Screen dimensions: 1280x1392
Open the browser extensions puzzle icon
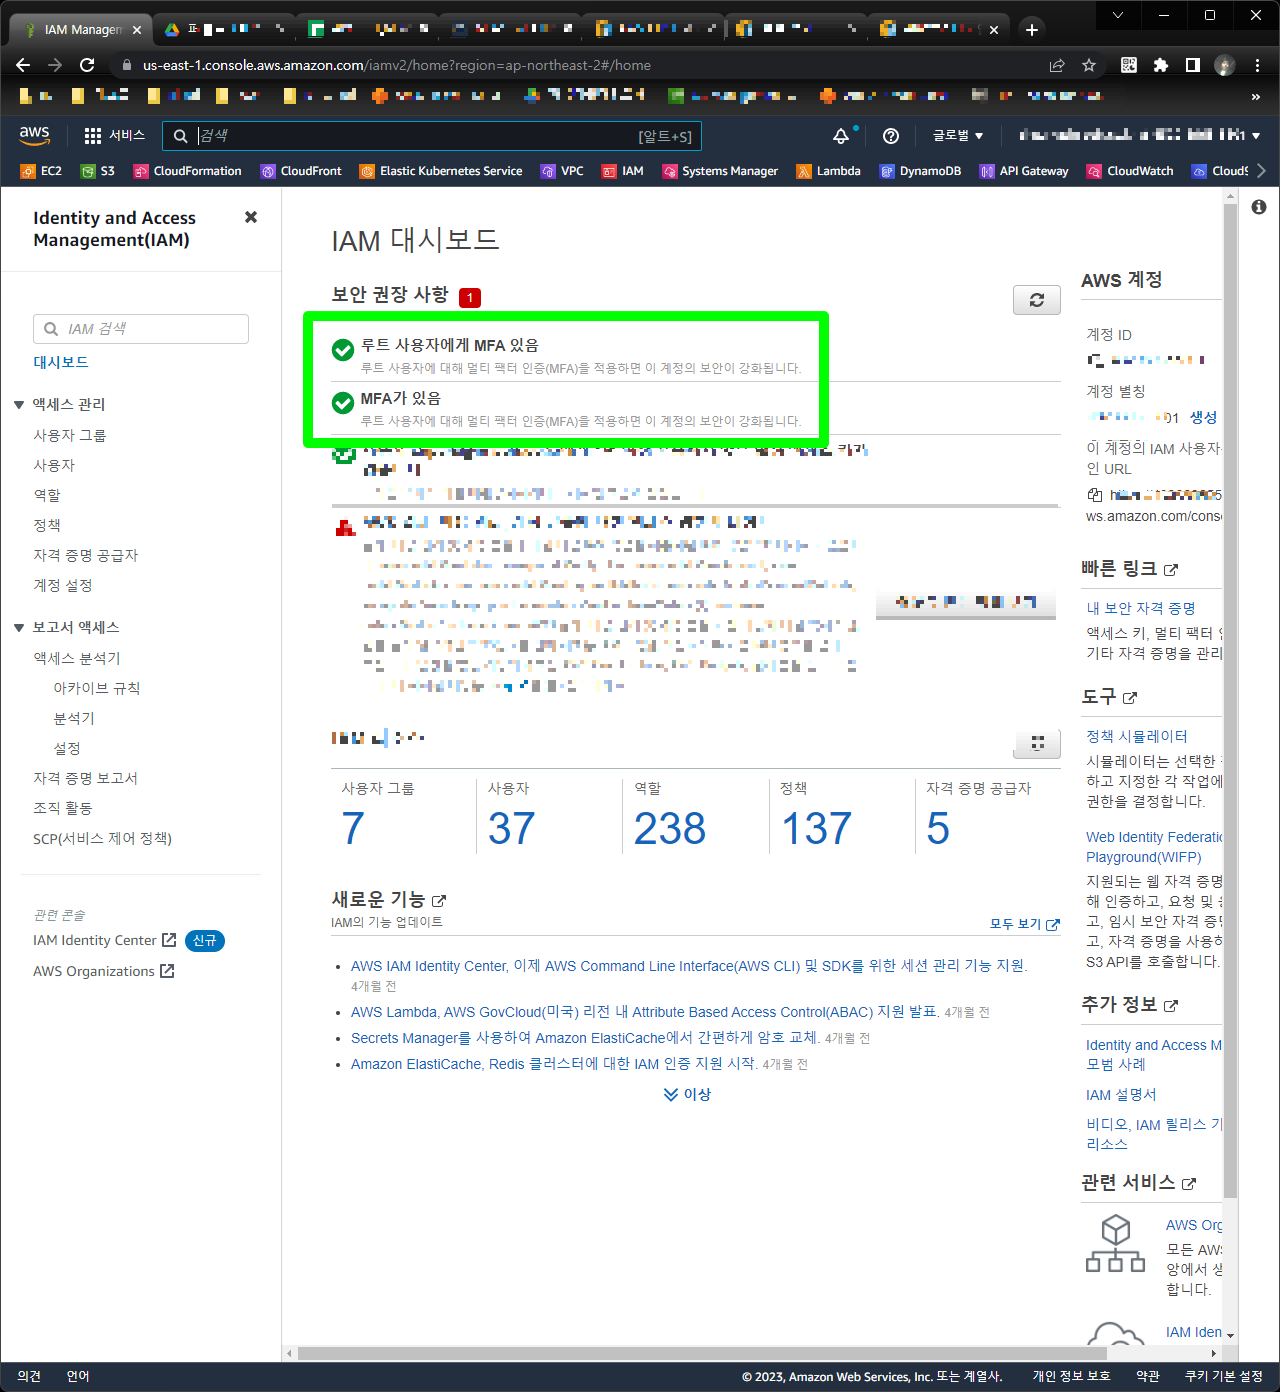click(1160, 65)
